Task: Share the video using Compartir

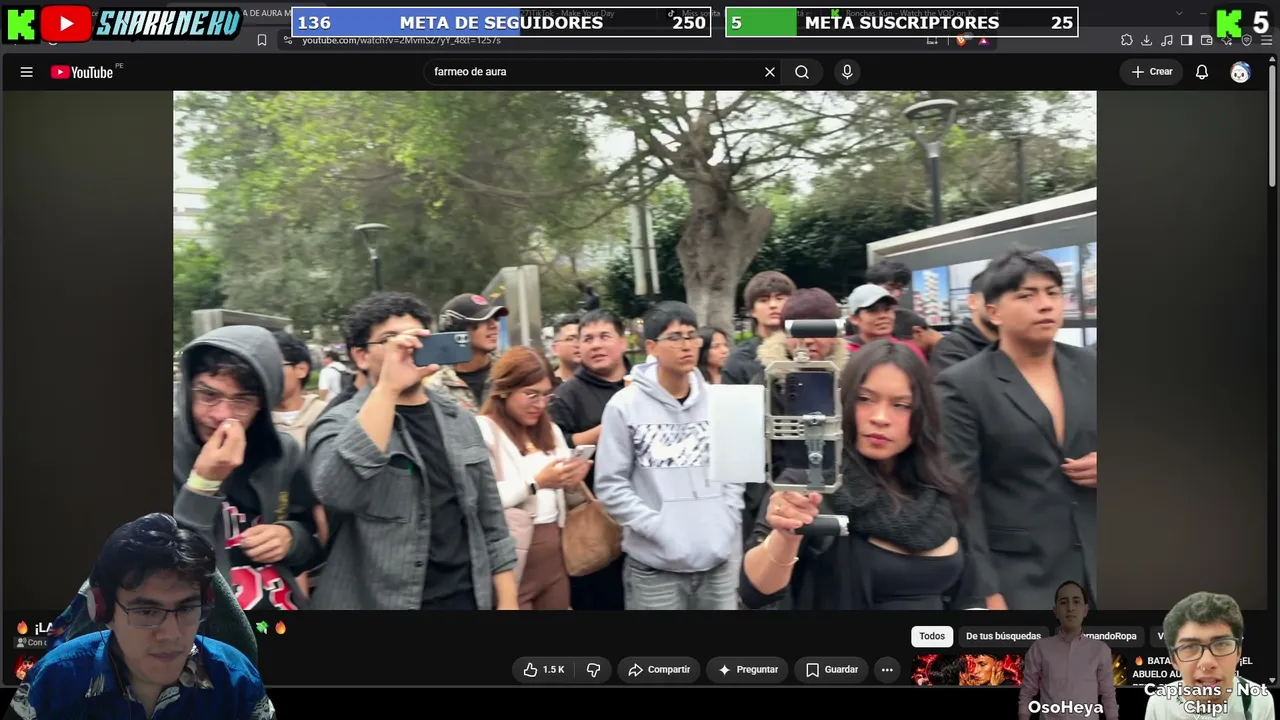Action: pyautogui.click(x=659, y=670)
